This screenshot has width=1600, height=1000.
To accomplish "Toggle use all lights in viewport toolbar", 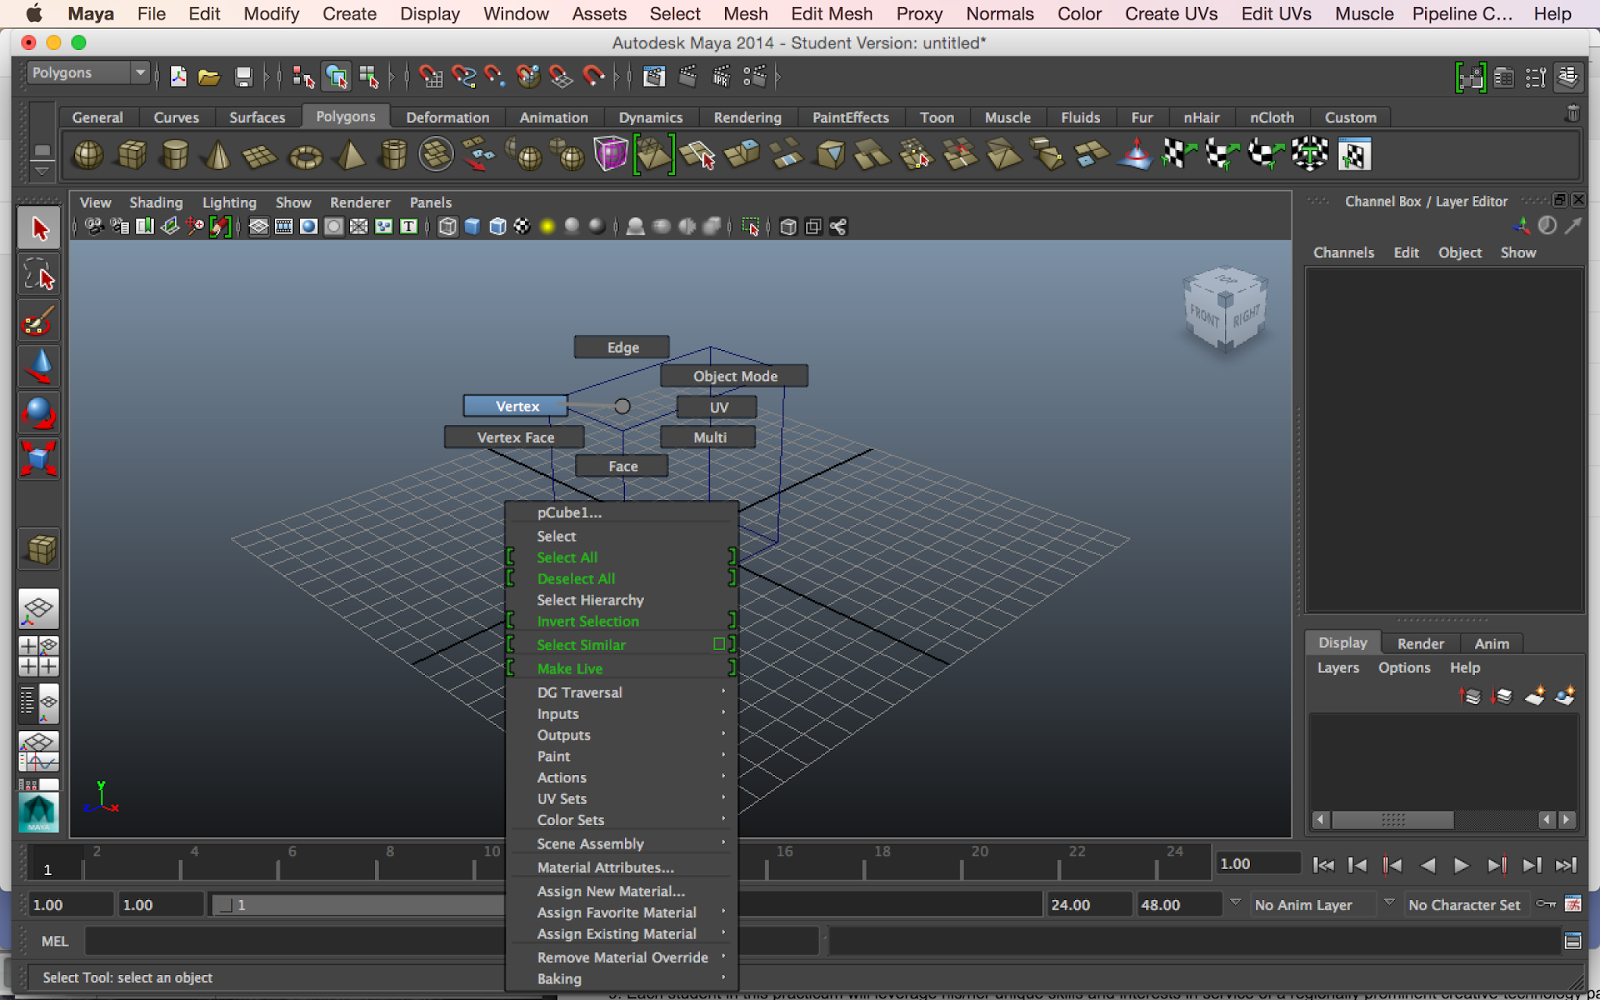I will coord(547,227).
